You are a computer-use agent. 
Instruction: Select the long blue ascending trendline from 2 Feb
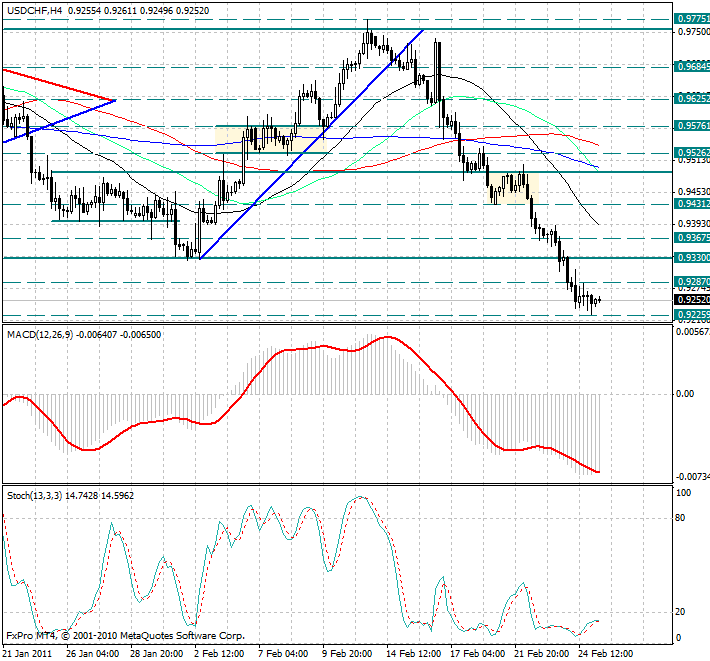click(x=312, y=144)
